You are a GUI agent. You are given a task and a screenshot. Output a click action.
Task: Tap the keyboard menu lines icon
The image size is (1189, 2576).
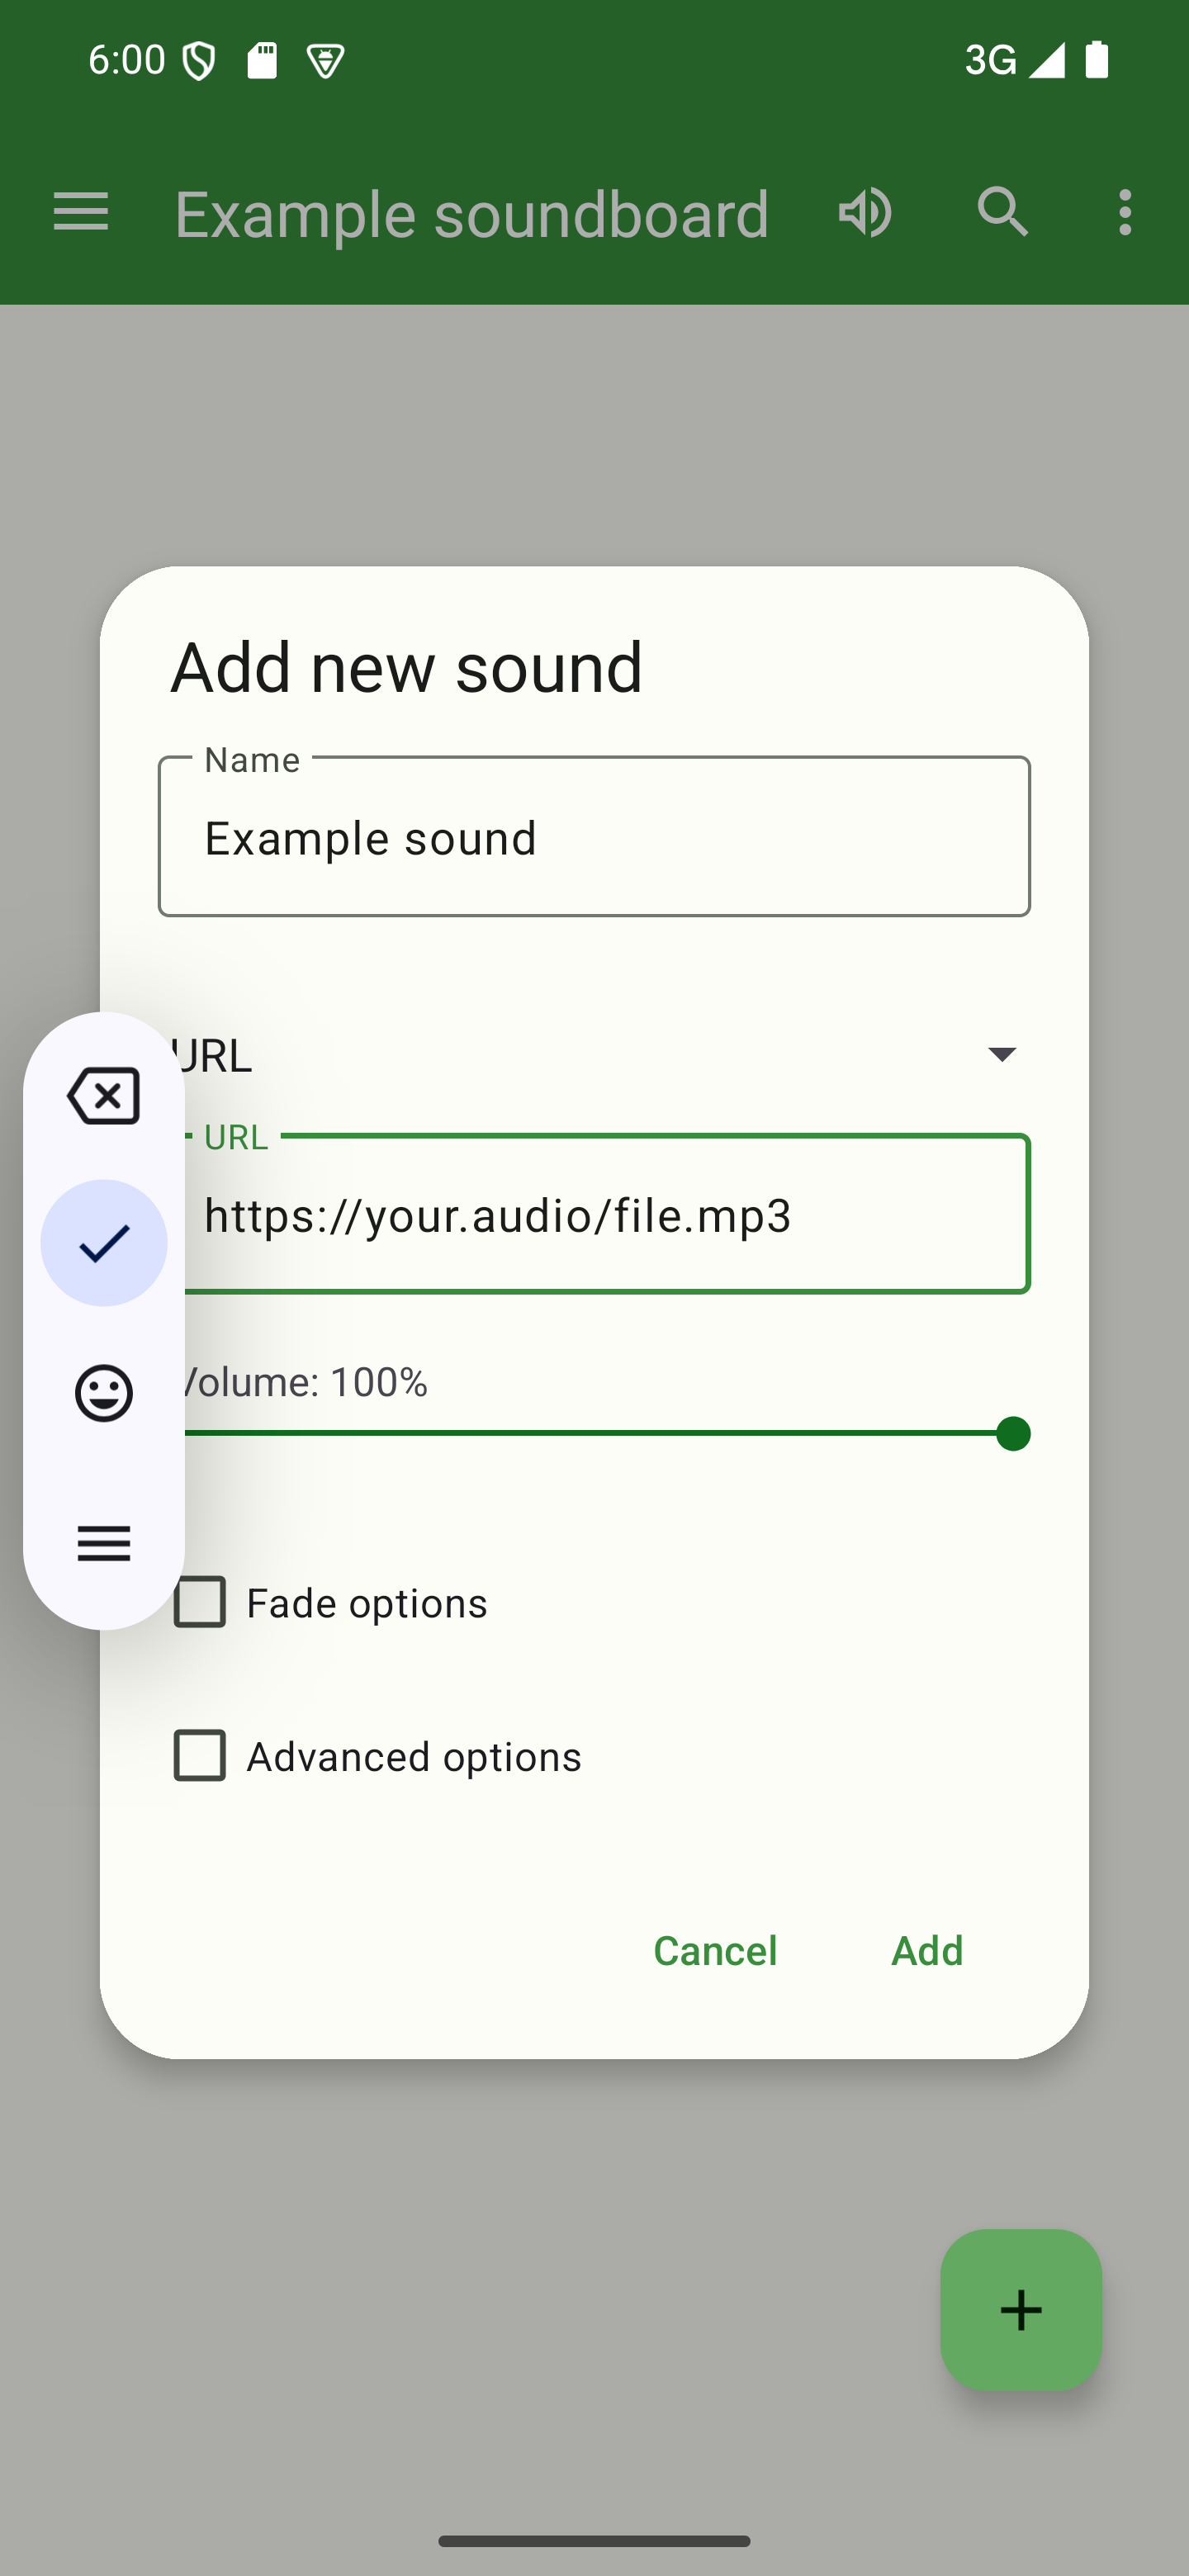coord(104,1543)
